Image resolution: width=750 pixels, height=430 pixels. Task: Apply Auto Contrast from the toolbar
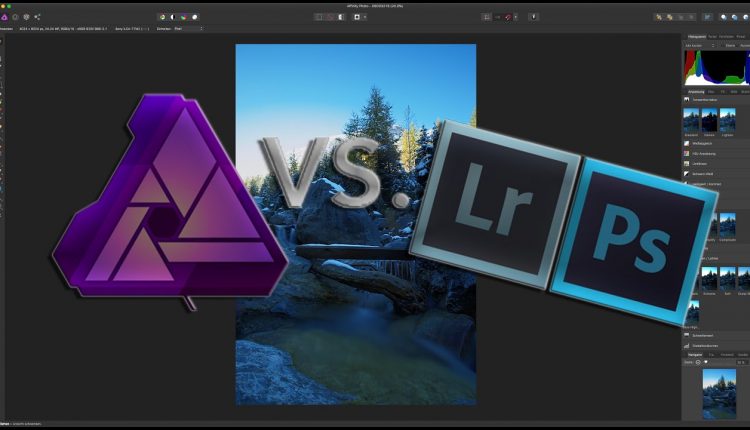(x=173, y=17)
